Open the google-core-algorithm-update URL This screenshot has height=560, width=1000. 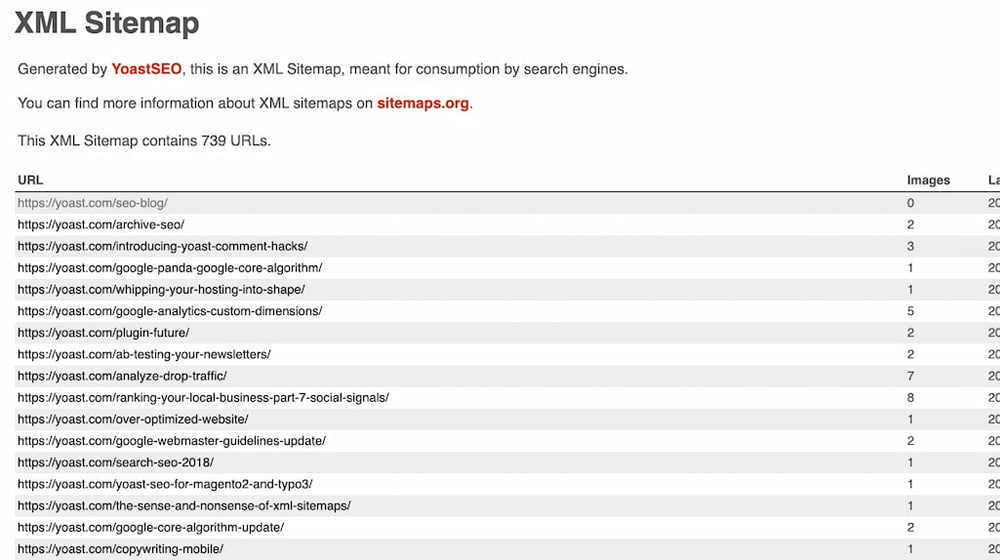pyautogui.click(x=151, y=528)
